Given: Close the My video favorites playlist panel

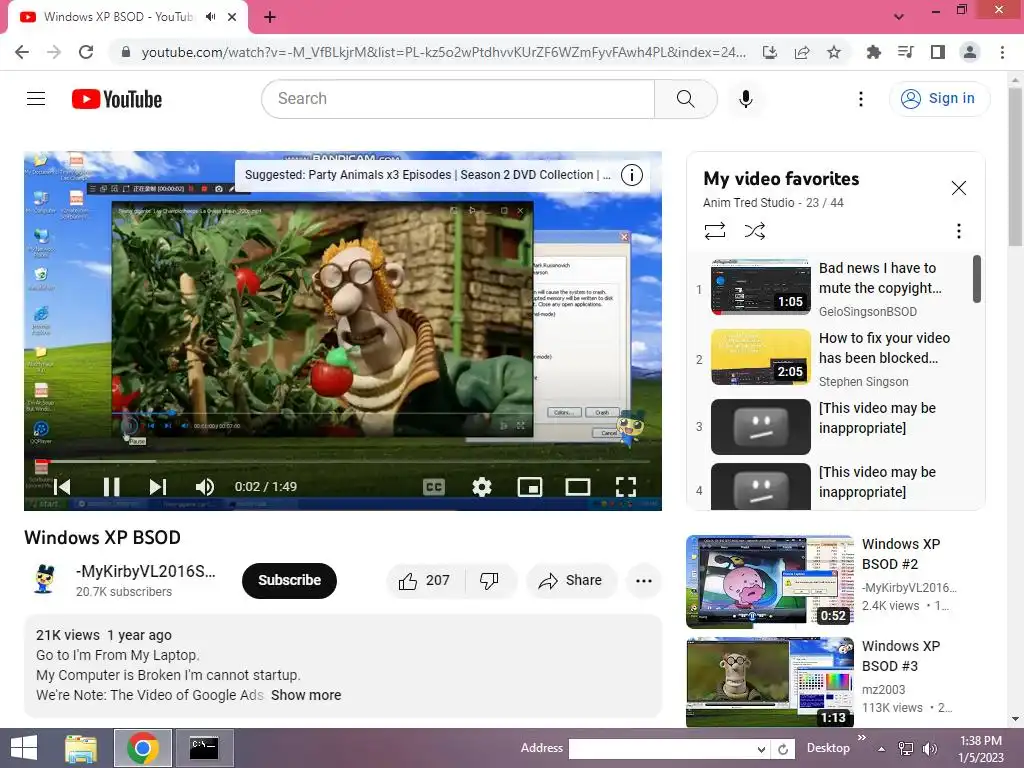Looking at the screenshot, I should pos(959,188).
